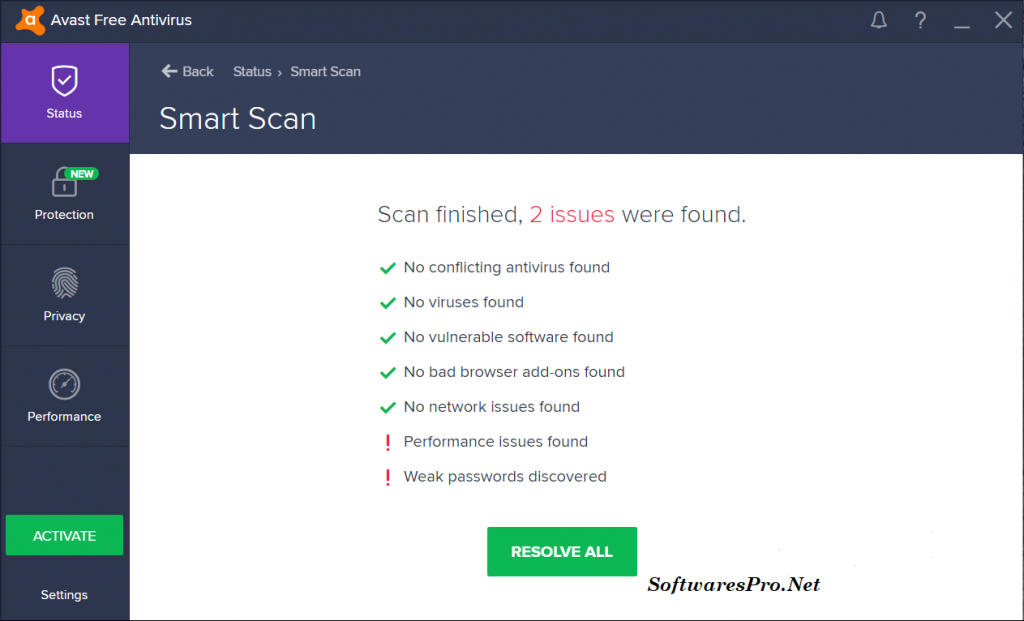Click the red exclamation beside Weak passwords discovered
This screenshot has height=621, width=1024.
pos(387,476)
